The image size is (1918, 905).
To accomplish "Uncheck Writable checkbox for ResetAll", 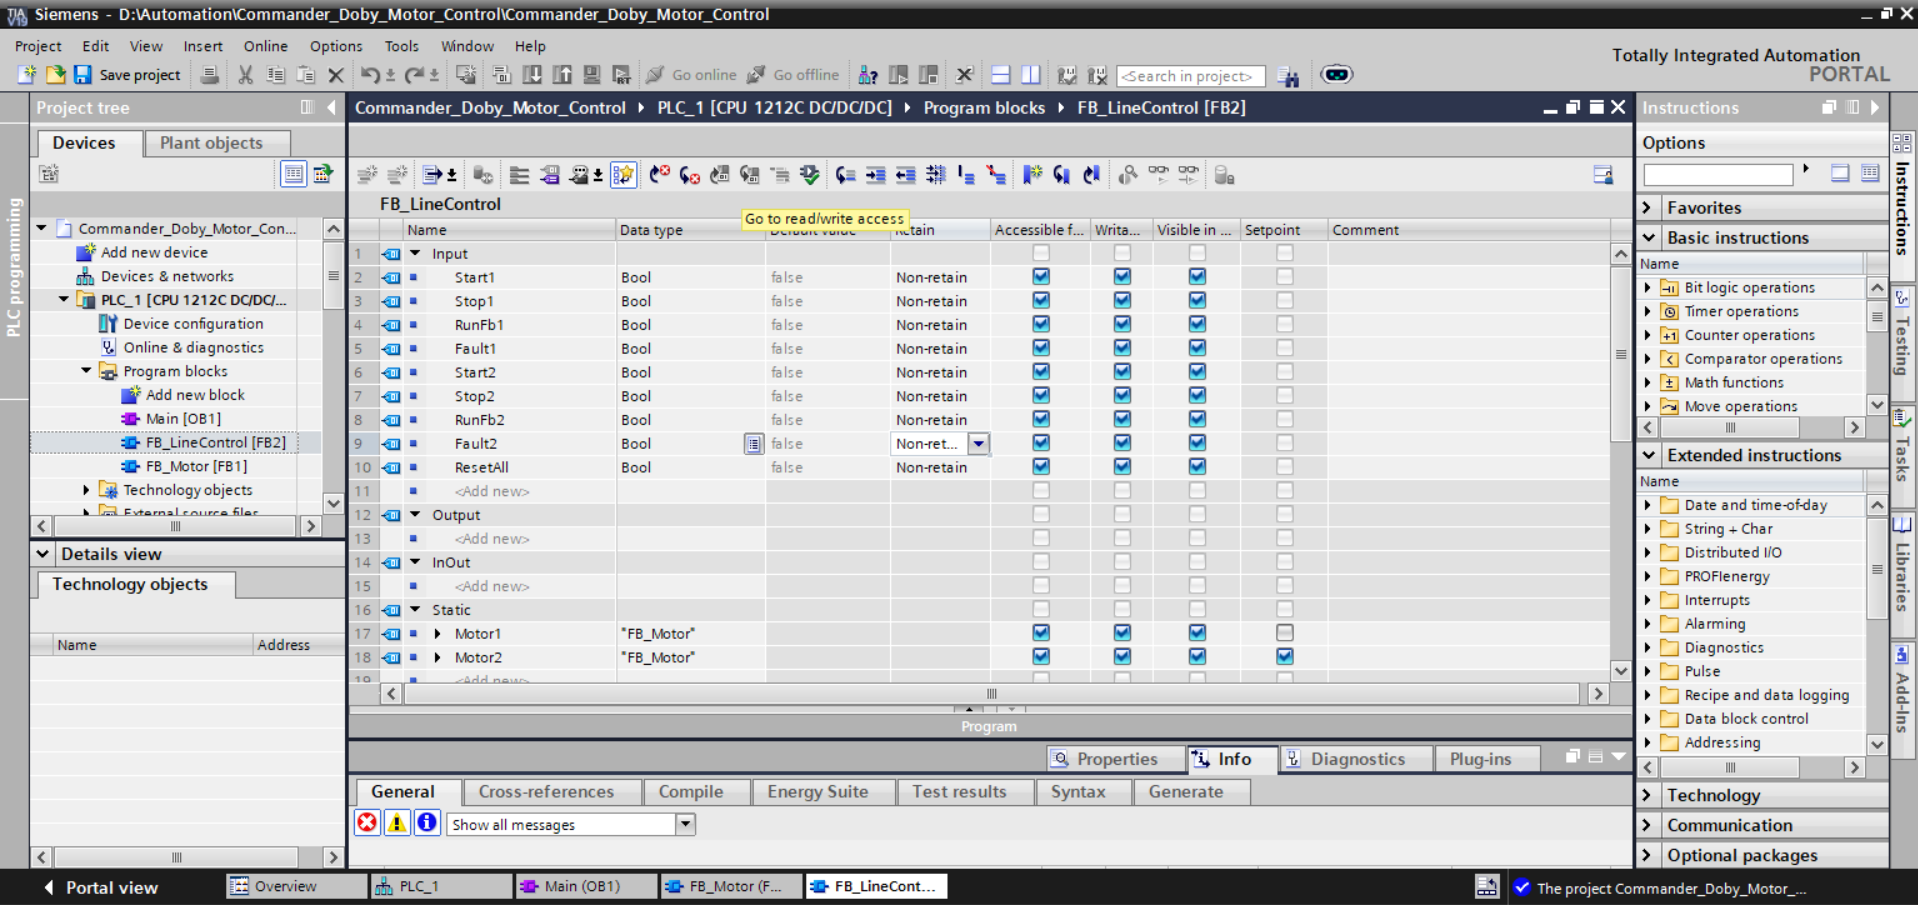I will click(1122, 467).
